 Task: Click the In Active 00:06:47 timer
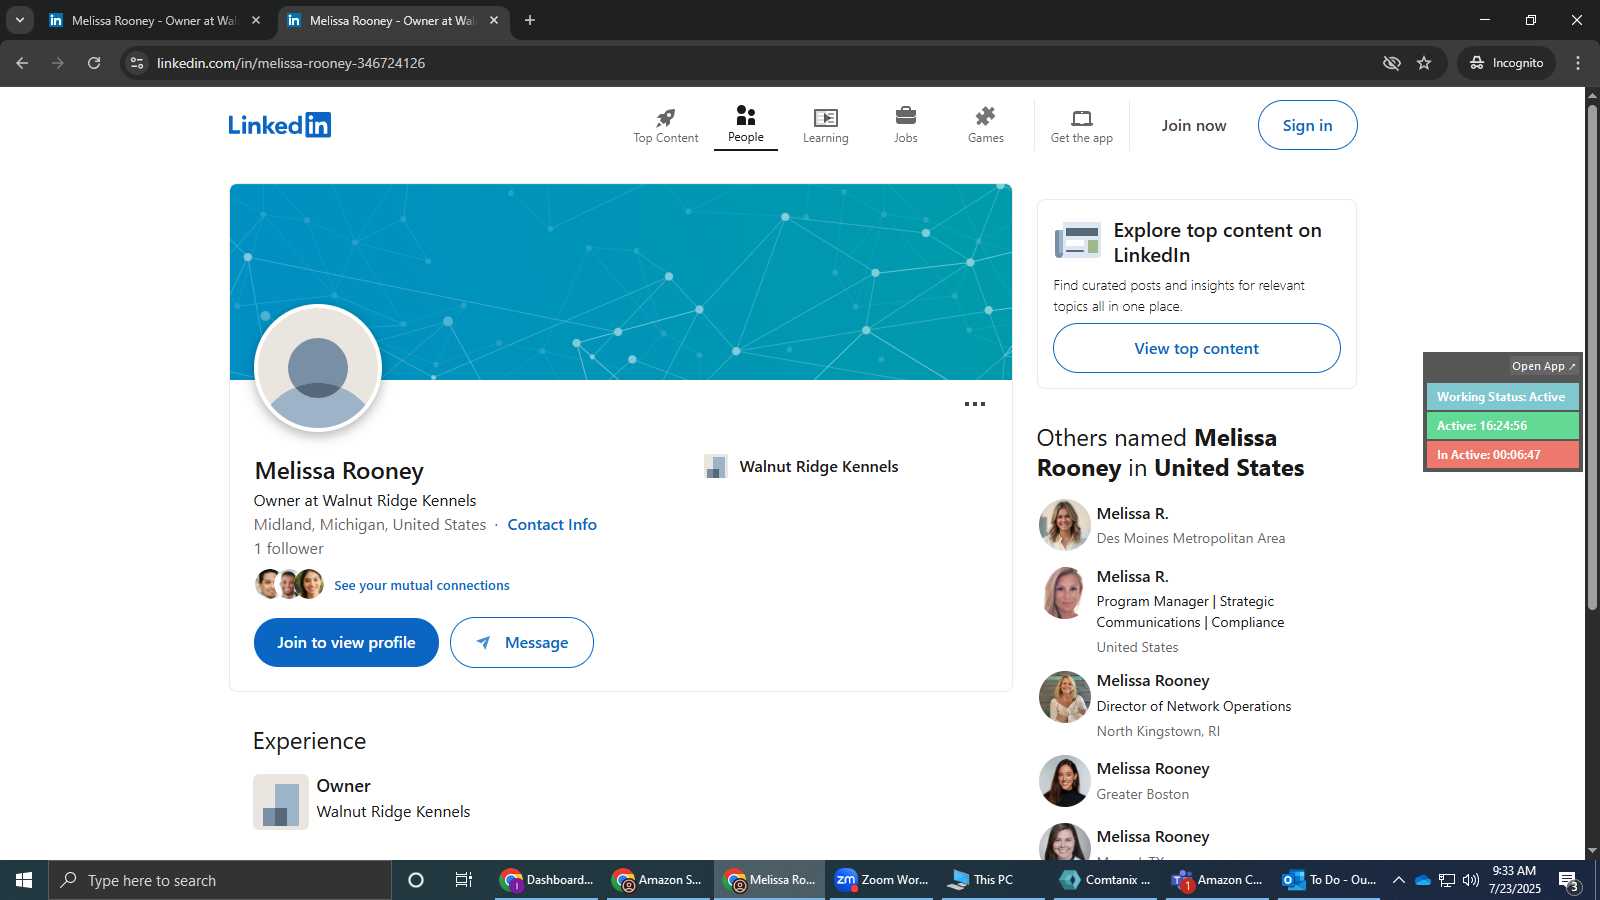pos(1502,455)
